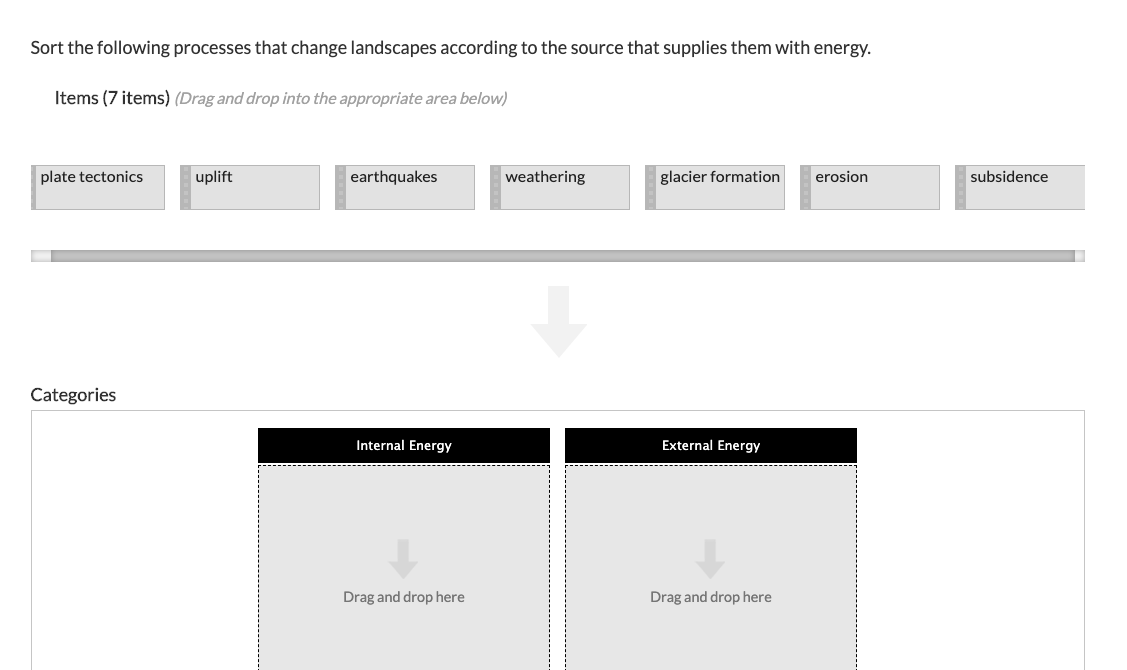Click the drag handle on subsidence tile
Viewport: 1127px width, 670px height.
pos(961,187)
